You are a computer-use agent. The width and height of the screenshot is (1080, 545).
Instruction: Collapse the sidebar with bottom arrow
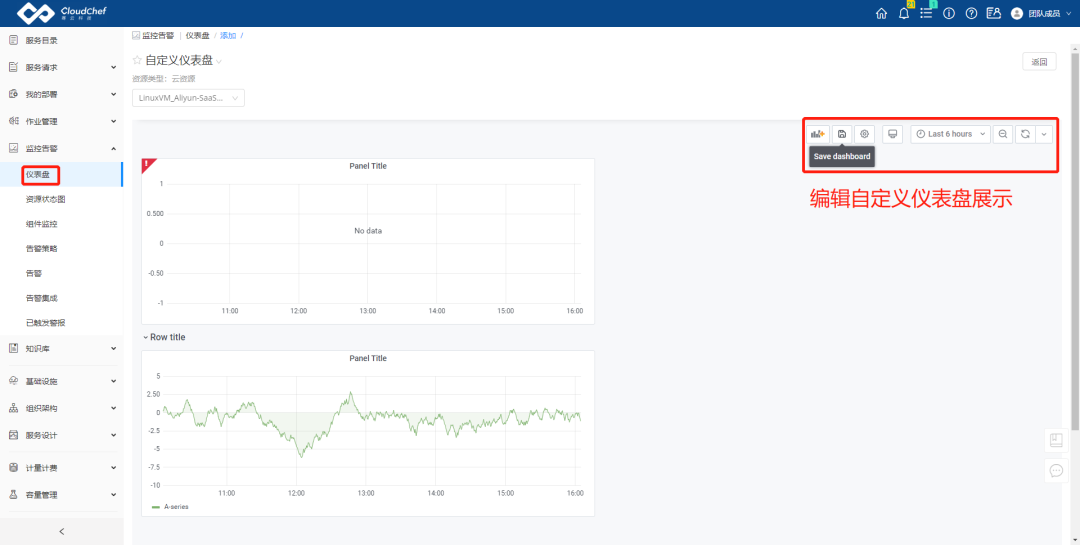[x=61, y=531]
